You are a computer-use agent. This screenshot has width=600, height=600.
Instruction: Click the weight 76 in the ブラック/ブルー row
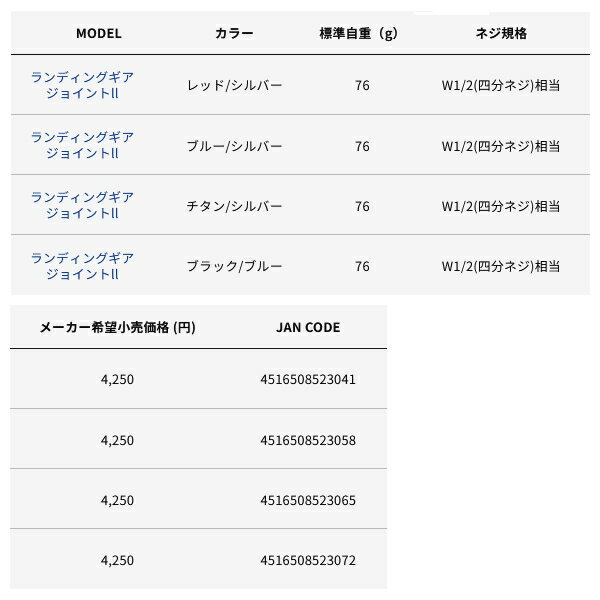pyautogui.click(x=362, y=266)
